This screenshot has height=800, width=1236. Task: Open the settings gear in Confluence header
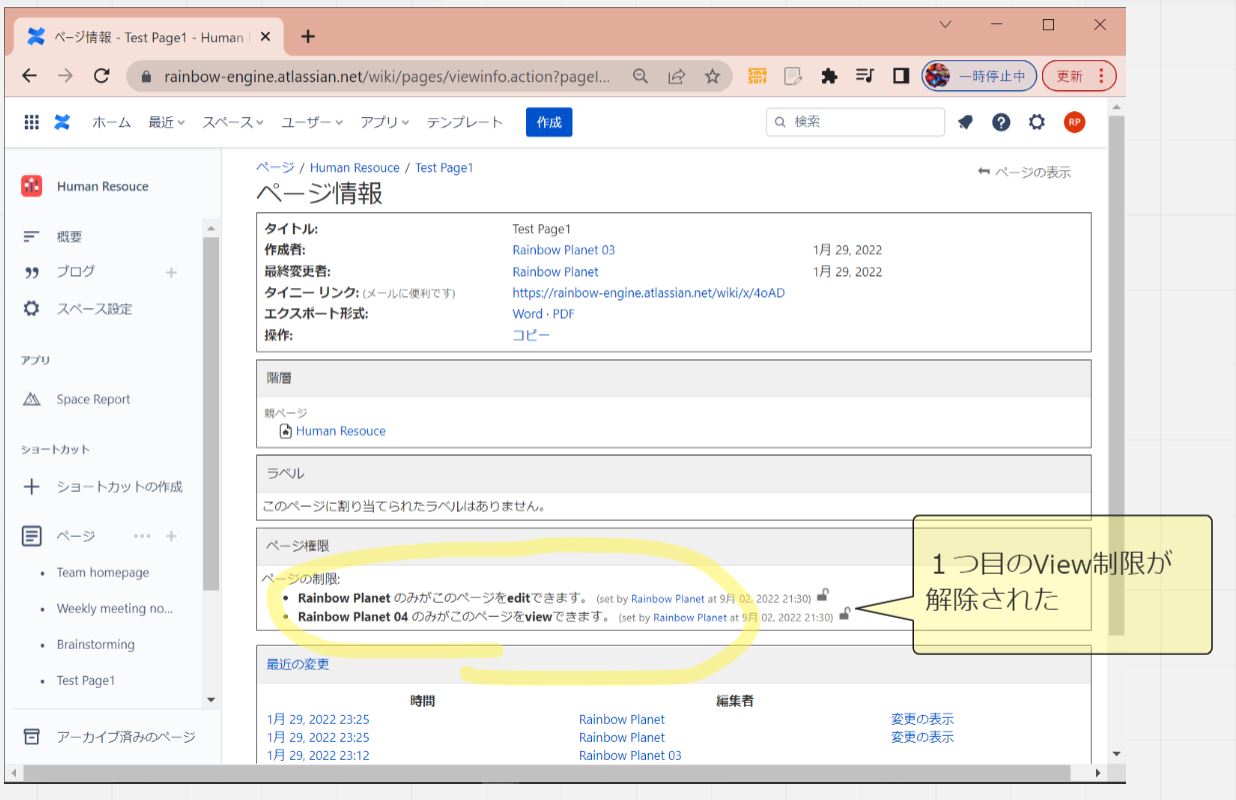pos(1037,122)
